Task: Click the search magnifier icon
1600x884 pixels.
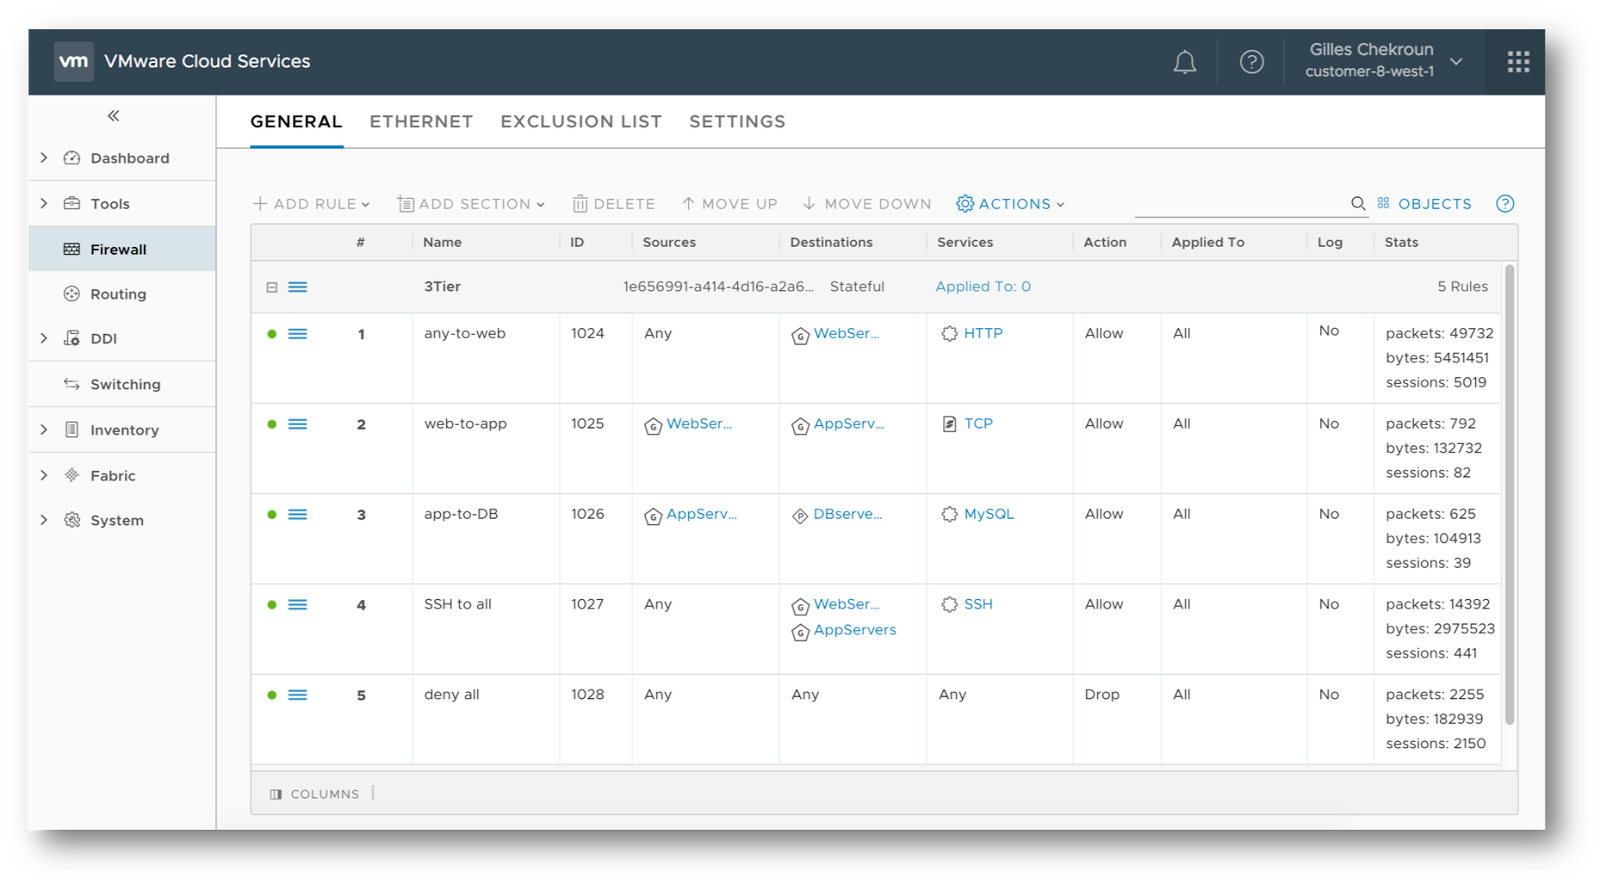Action: point(1358,204)
